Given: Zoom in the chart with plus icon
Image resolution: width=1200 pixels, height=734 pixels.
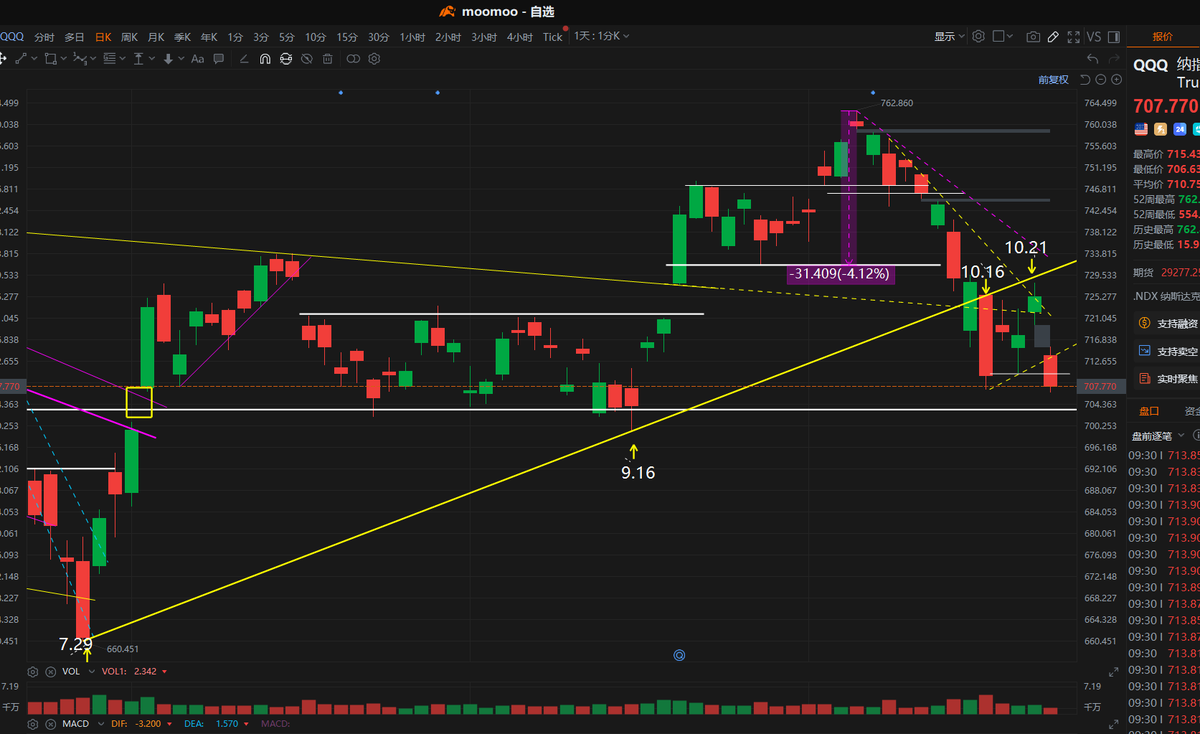Looking at the screenshot, I should click(x=1116, y=79).
